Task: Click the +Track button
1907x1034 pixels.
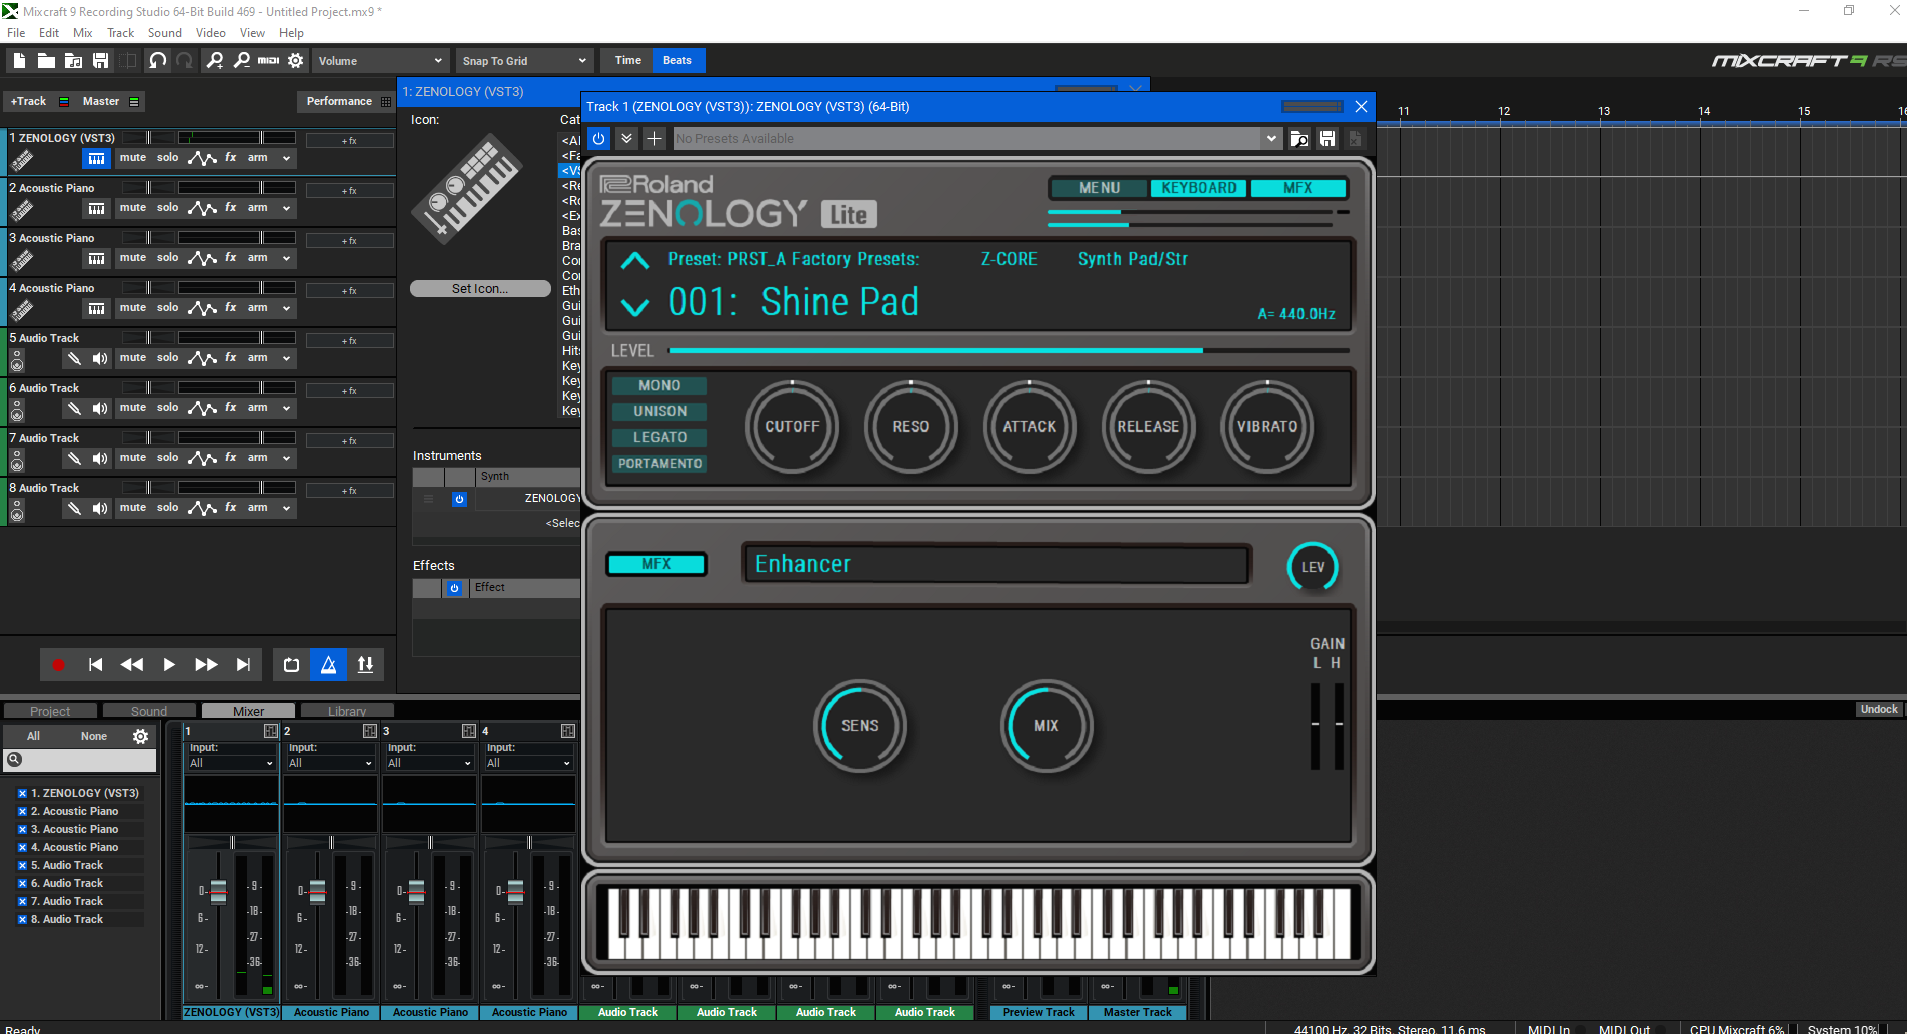Action: [29, 101]
